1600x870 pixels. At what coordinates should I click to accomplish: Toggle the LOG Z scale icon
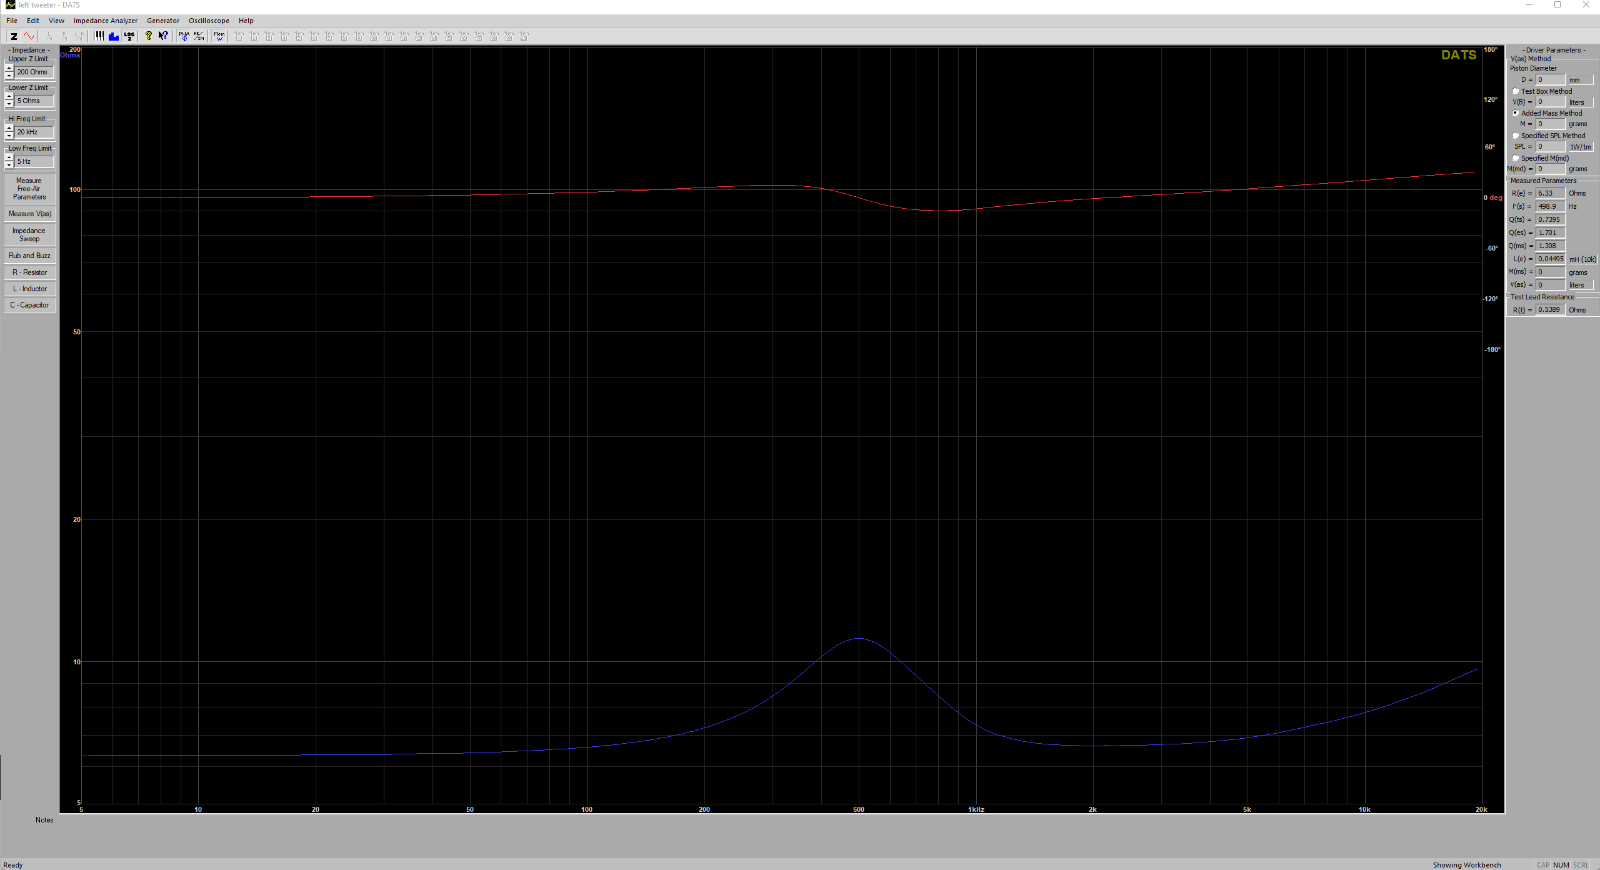coord(129,36)
